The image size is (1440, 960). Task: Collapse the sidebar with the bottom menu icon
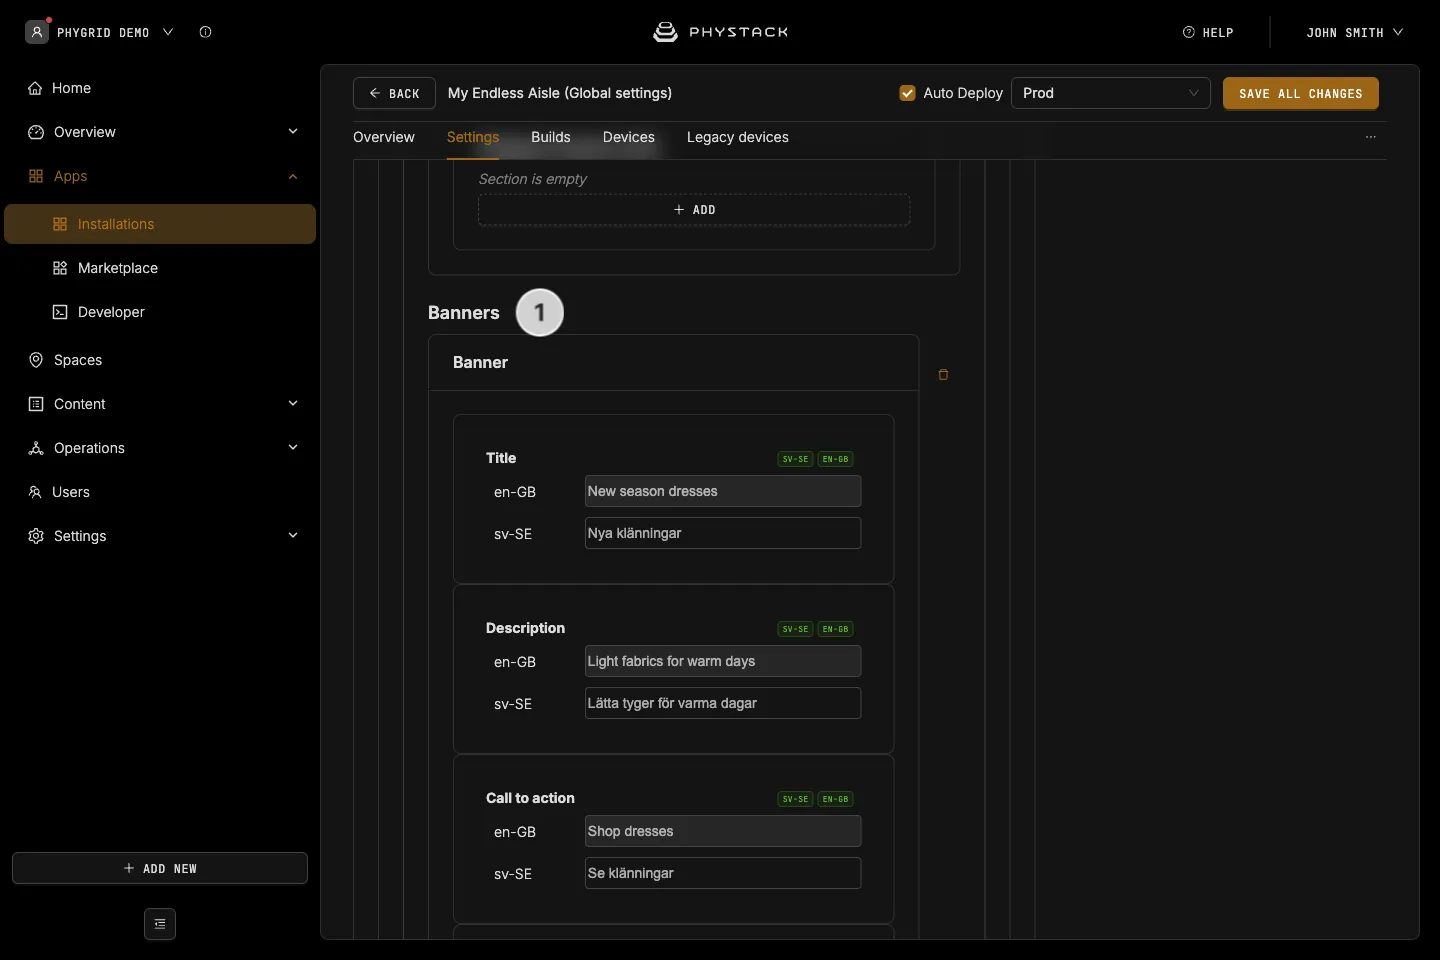[x=160, y=924]
